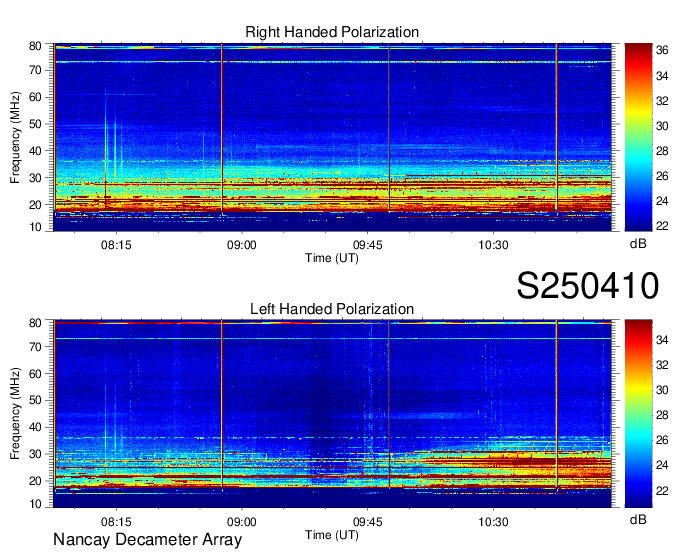The width and height of the screenshot is (680, 552).
Task: Click the 50 MHz tick of Right Handed plot
Action: [35, 124]
